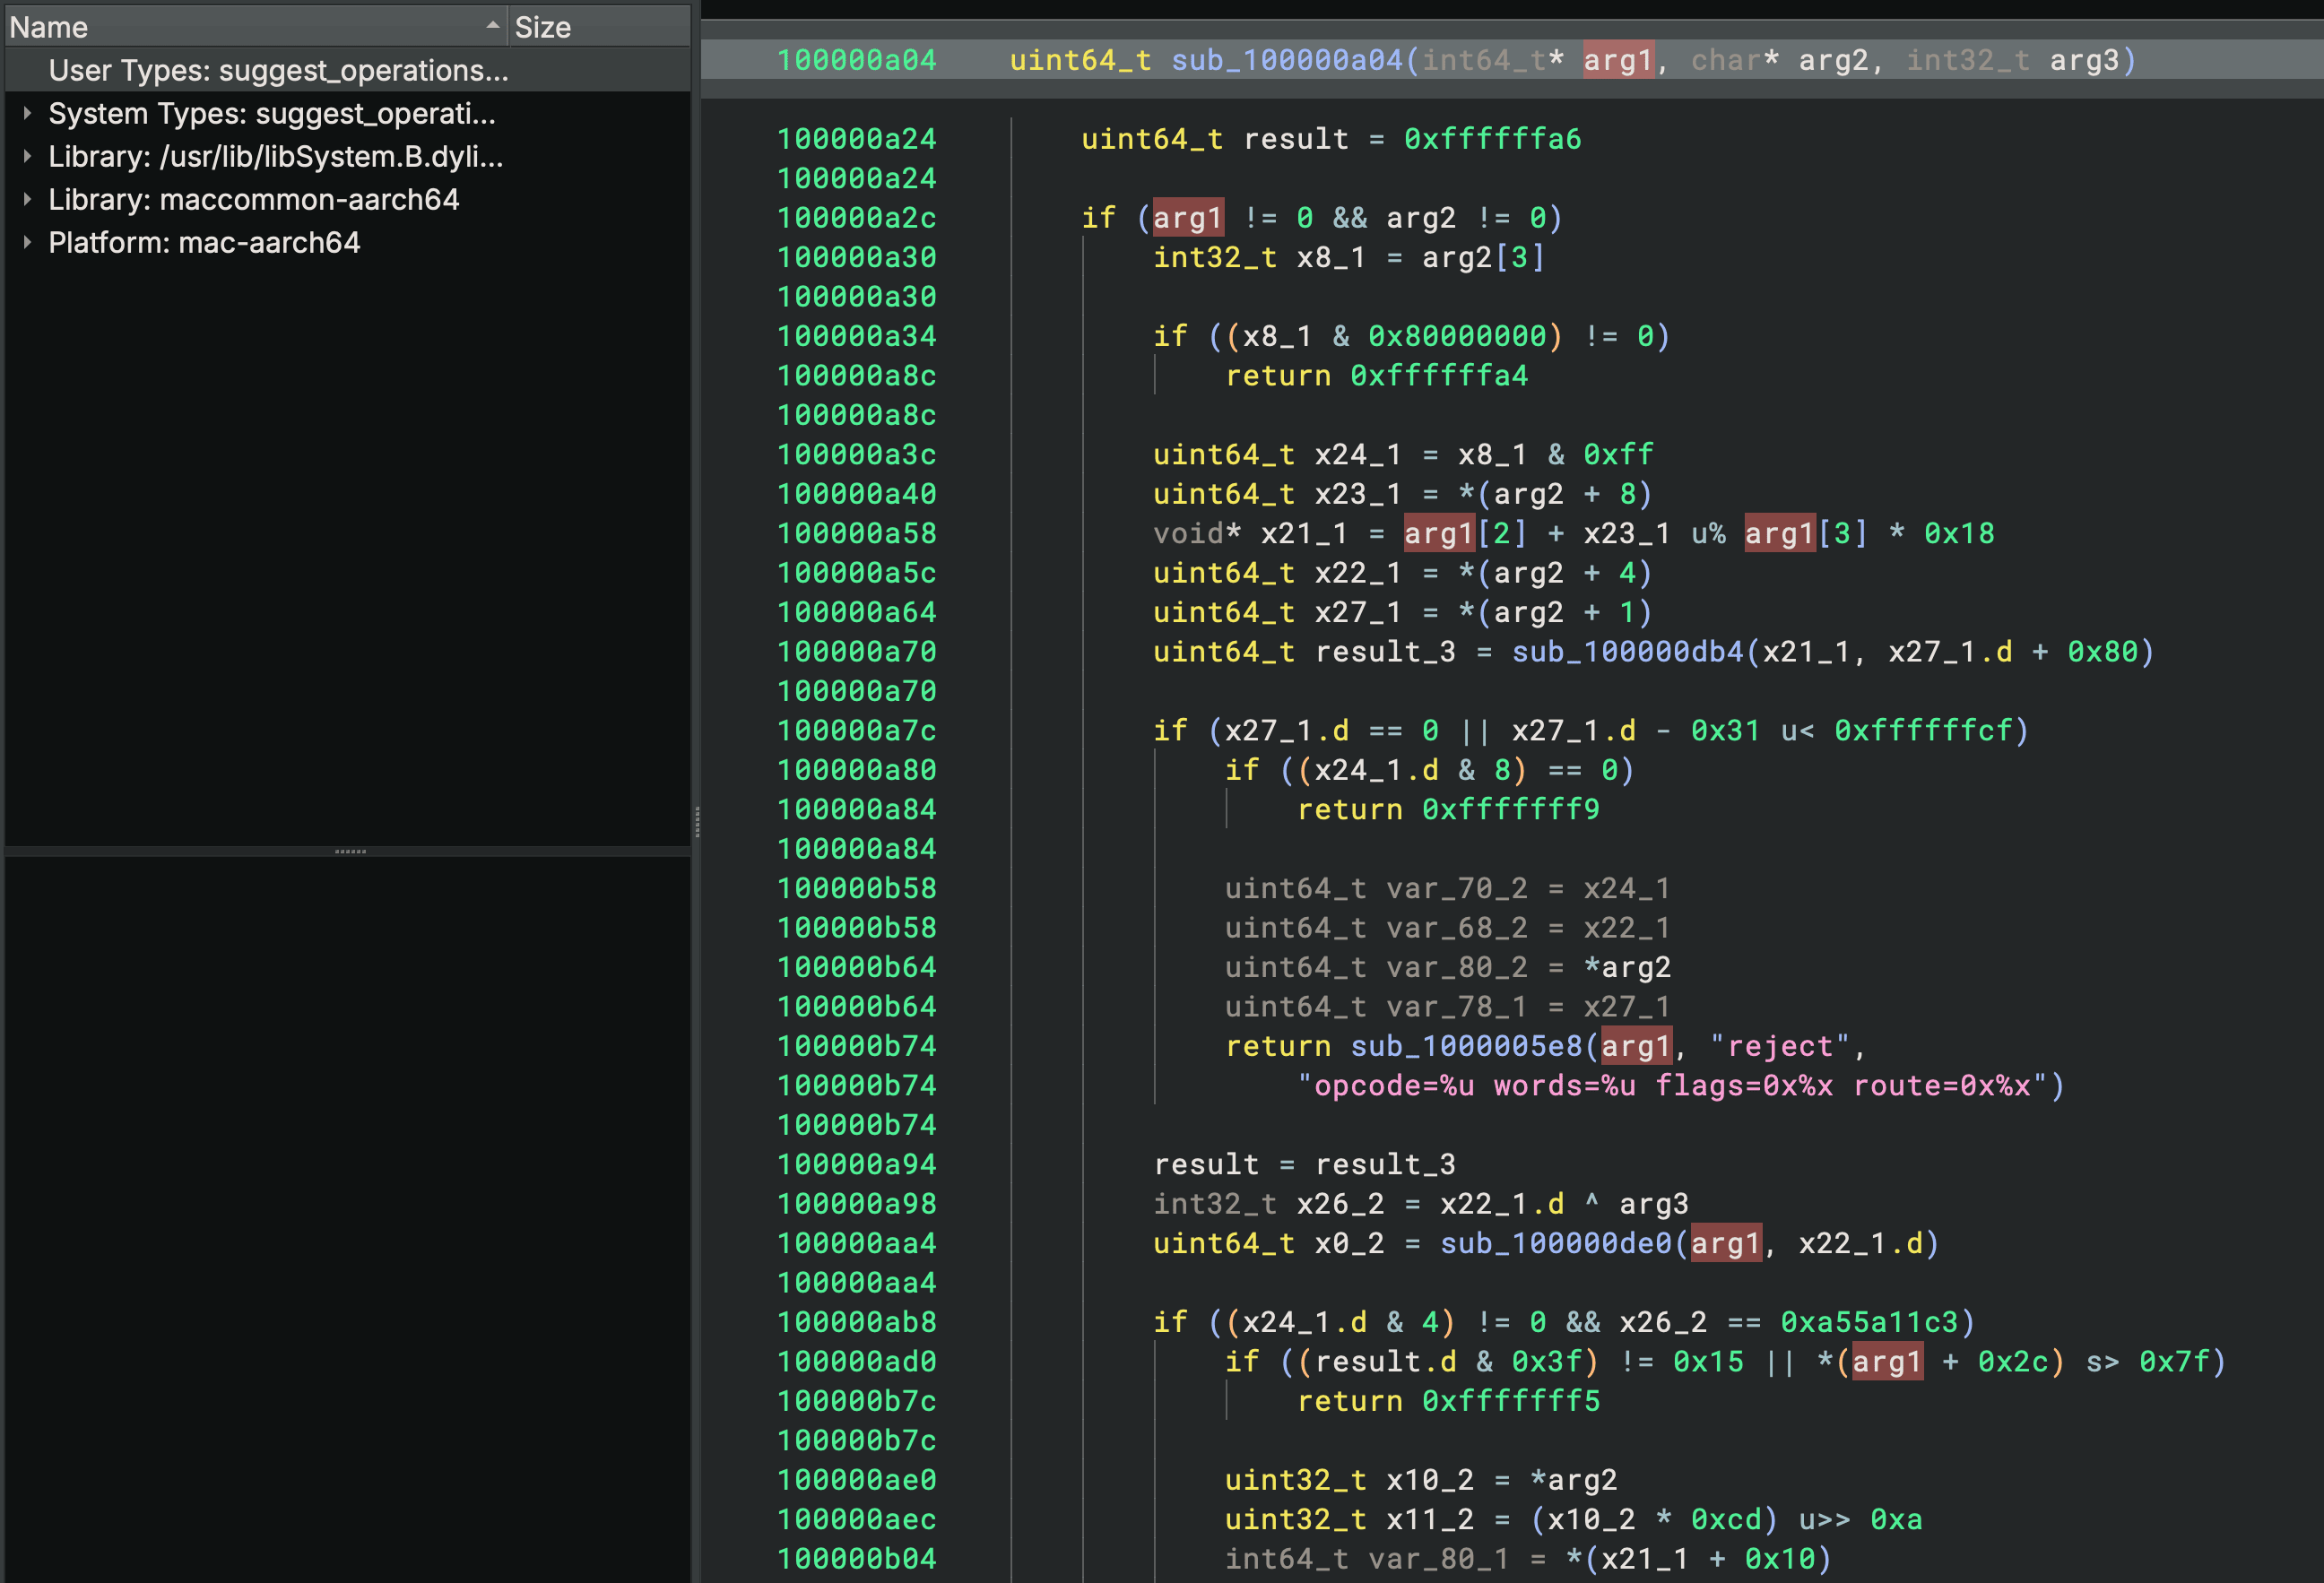Expand Platform: mac-aarch64 row

tap(27, 243)
